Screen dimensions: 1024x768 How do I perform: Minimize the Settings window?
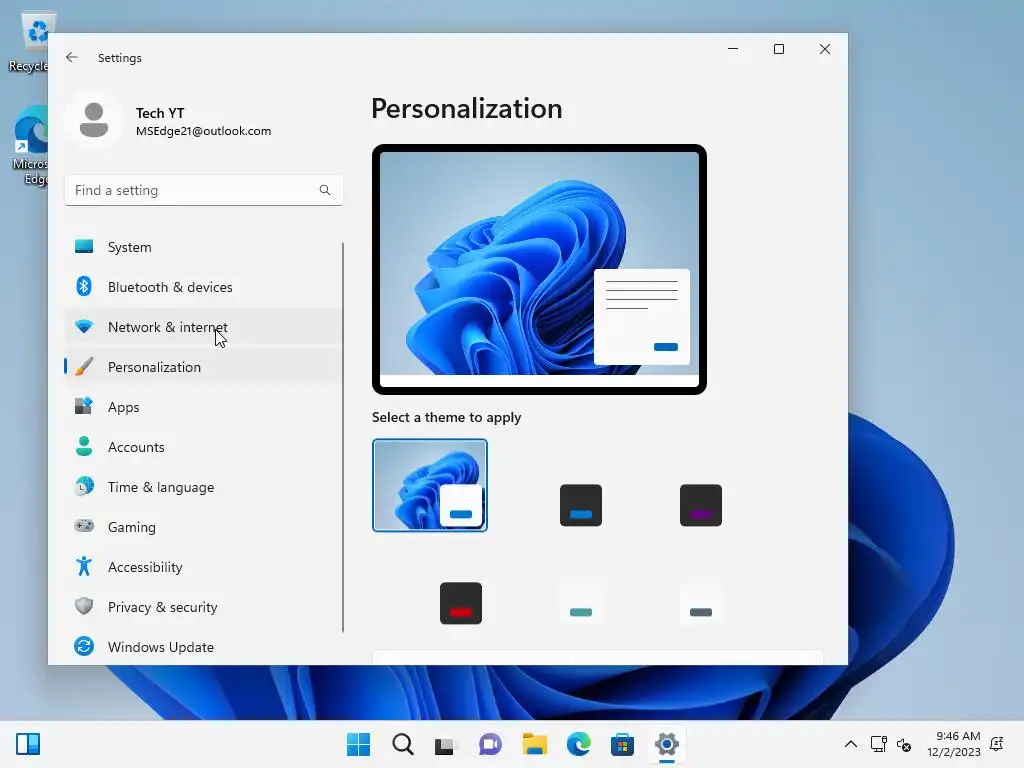pyautogui.click(x=733, y=49)
